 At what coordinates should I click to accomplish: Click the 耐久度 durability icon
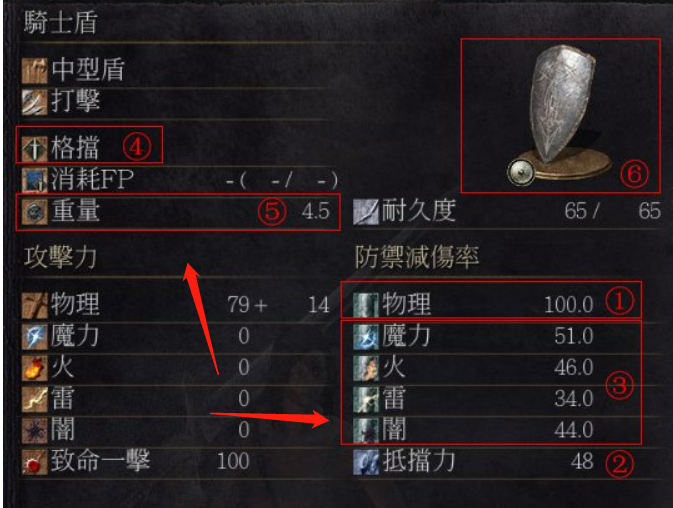[x=366, y=212]
